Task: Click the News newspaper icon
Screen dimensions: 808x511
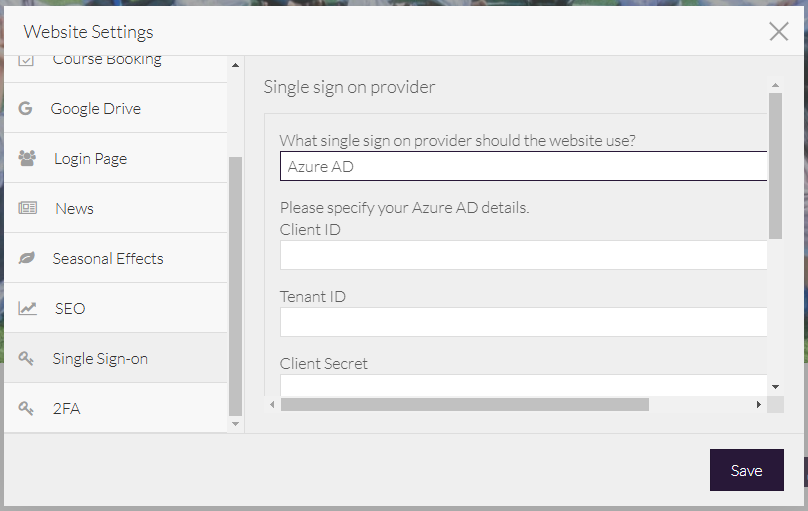Action: click(x=27, y=208)
